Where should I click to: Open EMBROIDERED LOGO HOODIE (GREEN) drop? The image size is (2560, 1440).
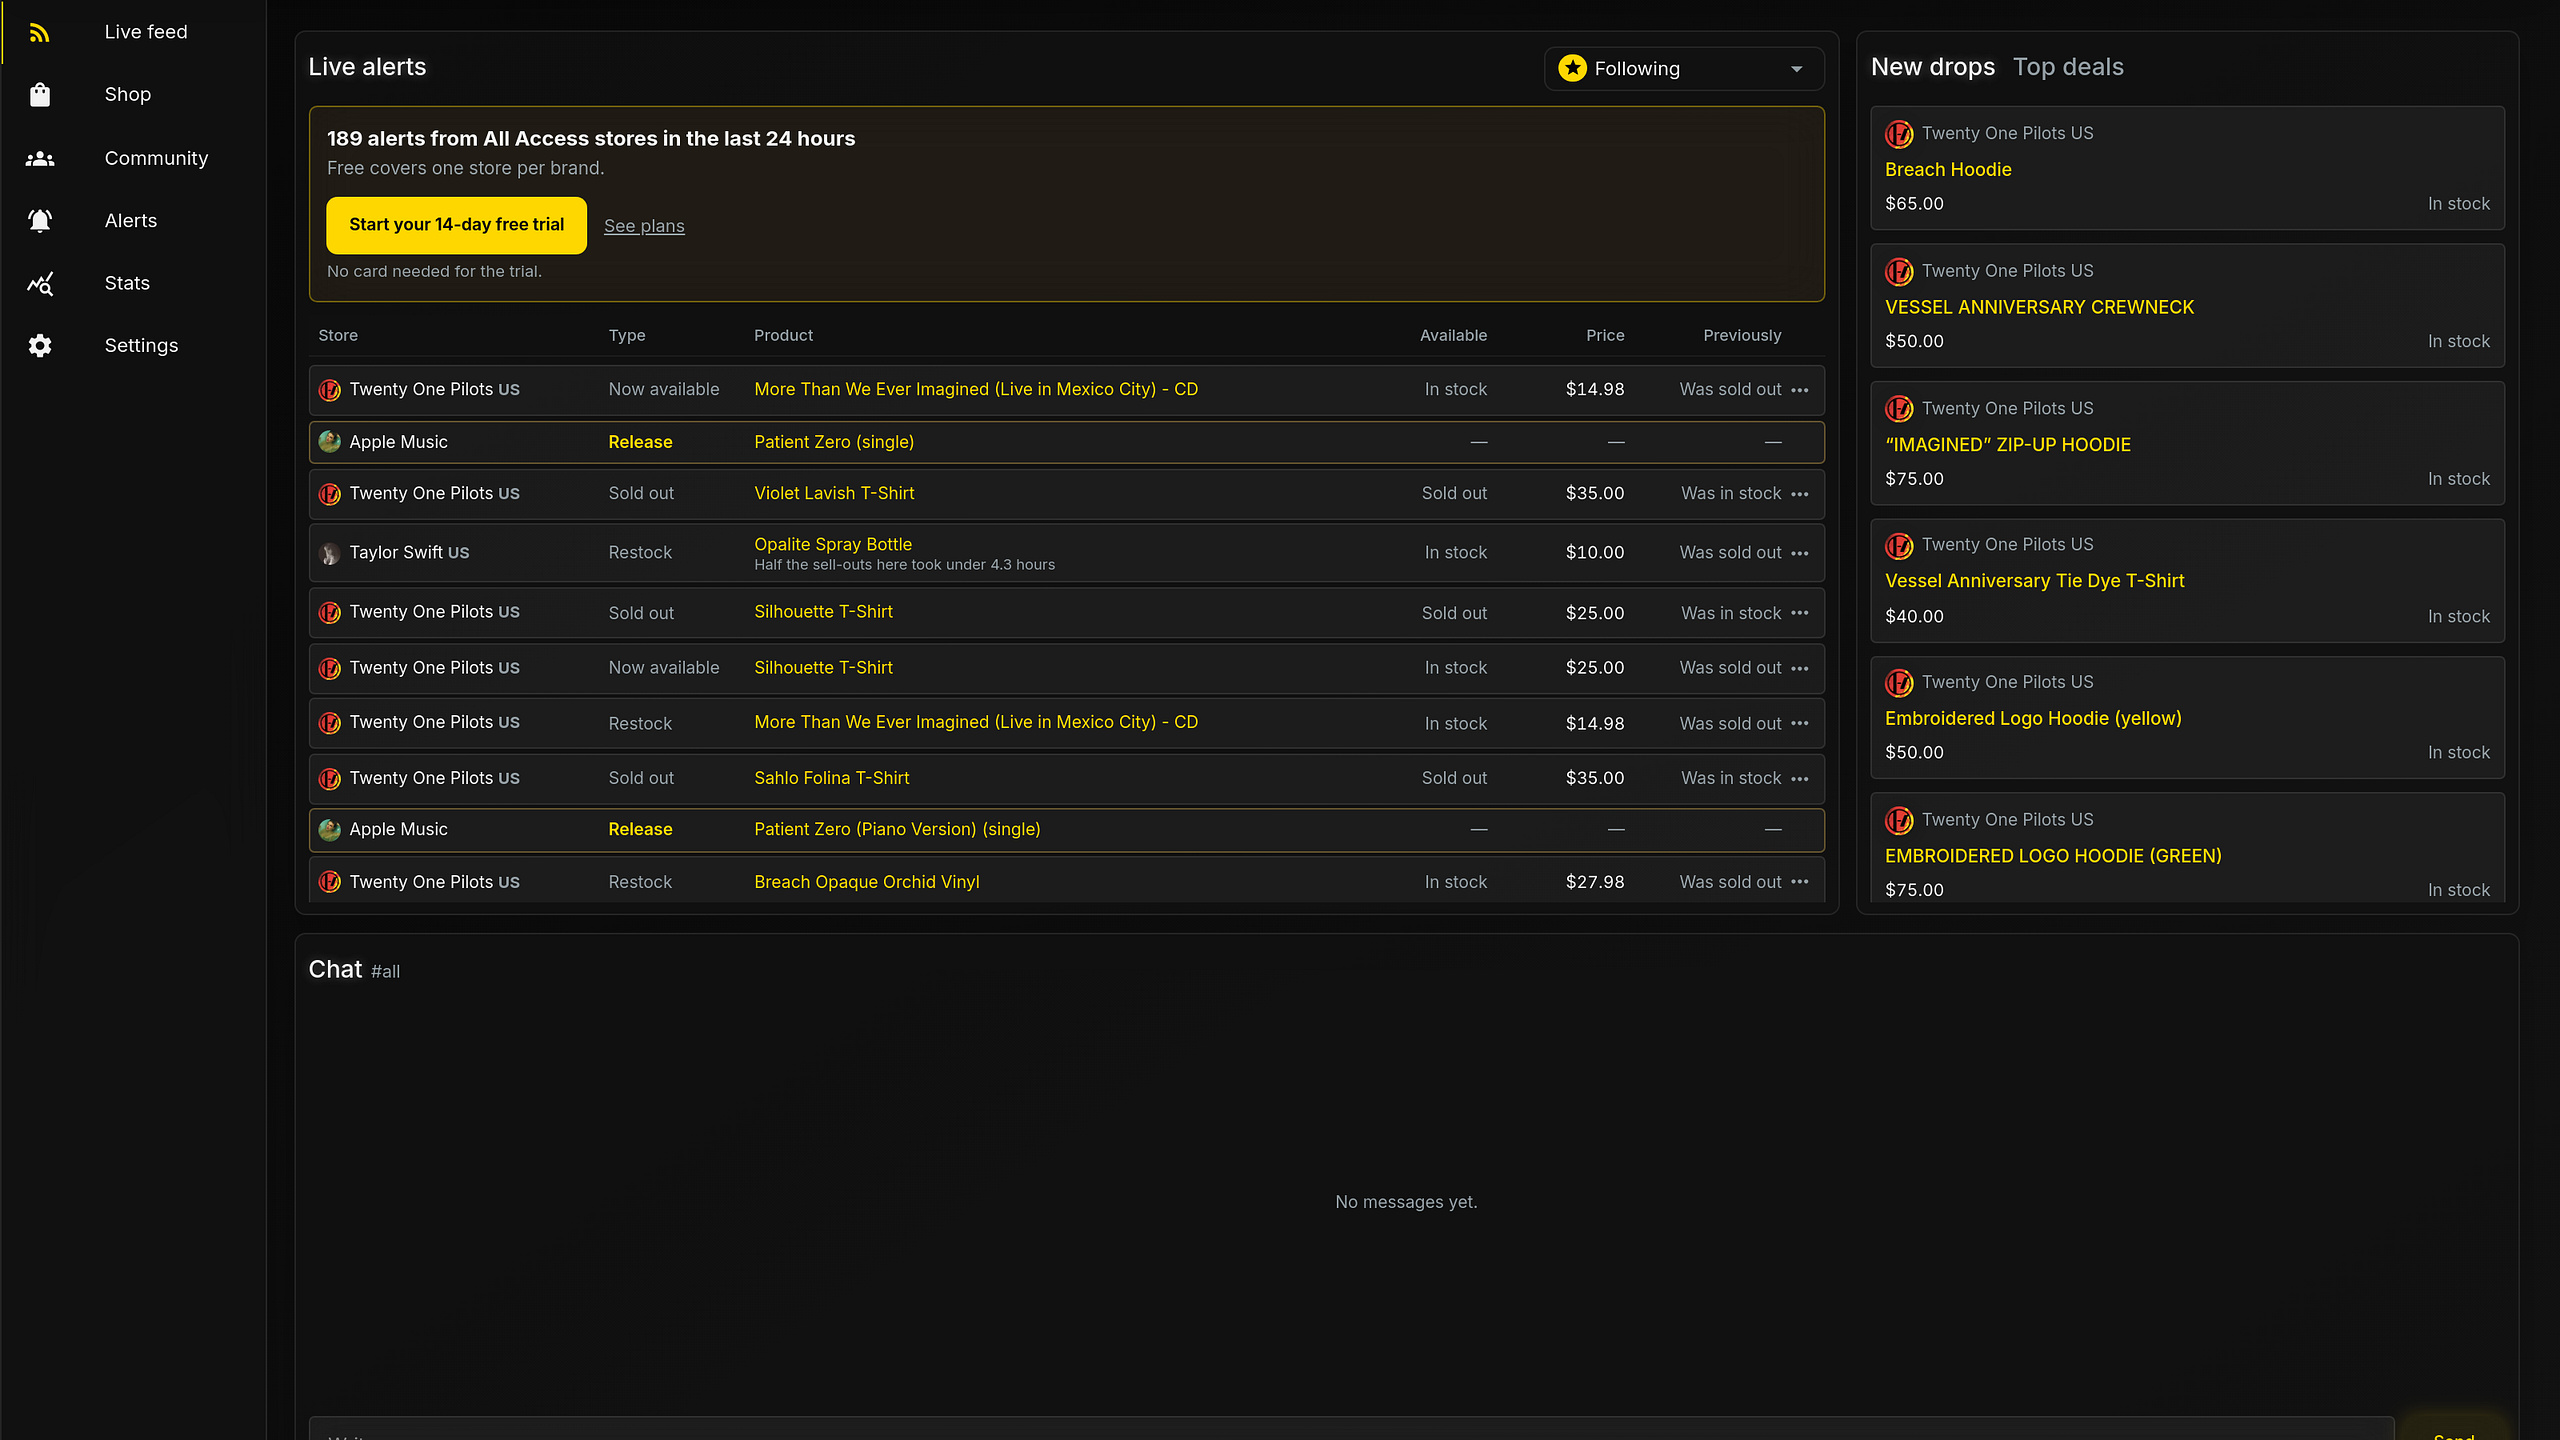(2187, 848)
